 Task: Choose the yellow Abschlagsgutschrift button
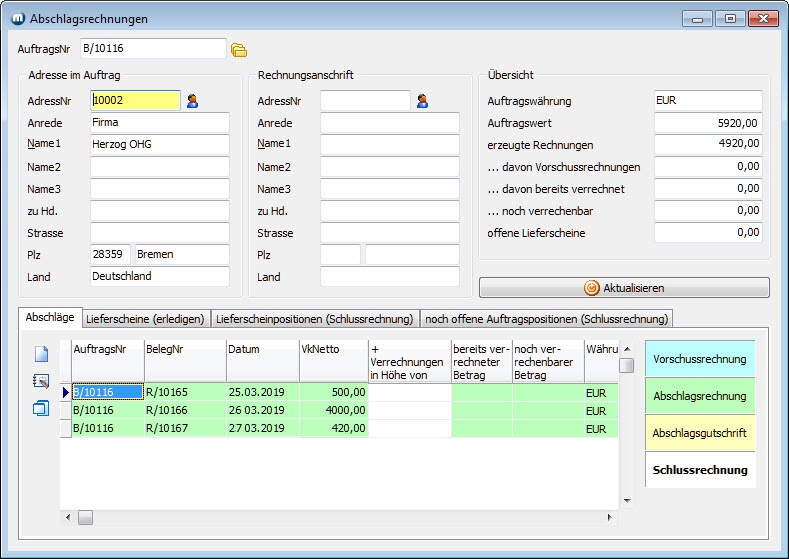click(x=699, y=432)
